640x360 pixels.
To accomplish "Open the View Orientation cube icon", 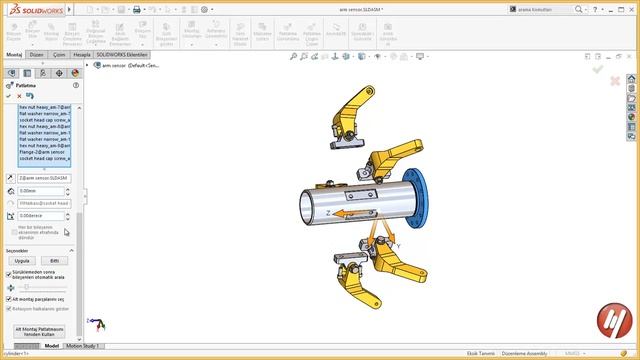I will tap(346, 56).
